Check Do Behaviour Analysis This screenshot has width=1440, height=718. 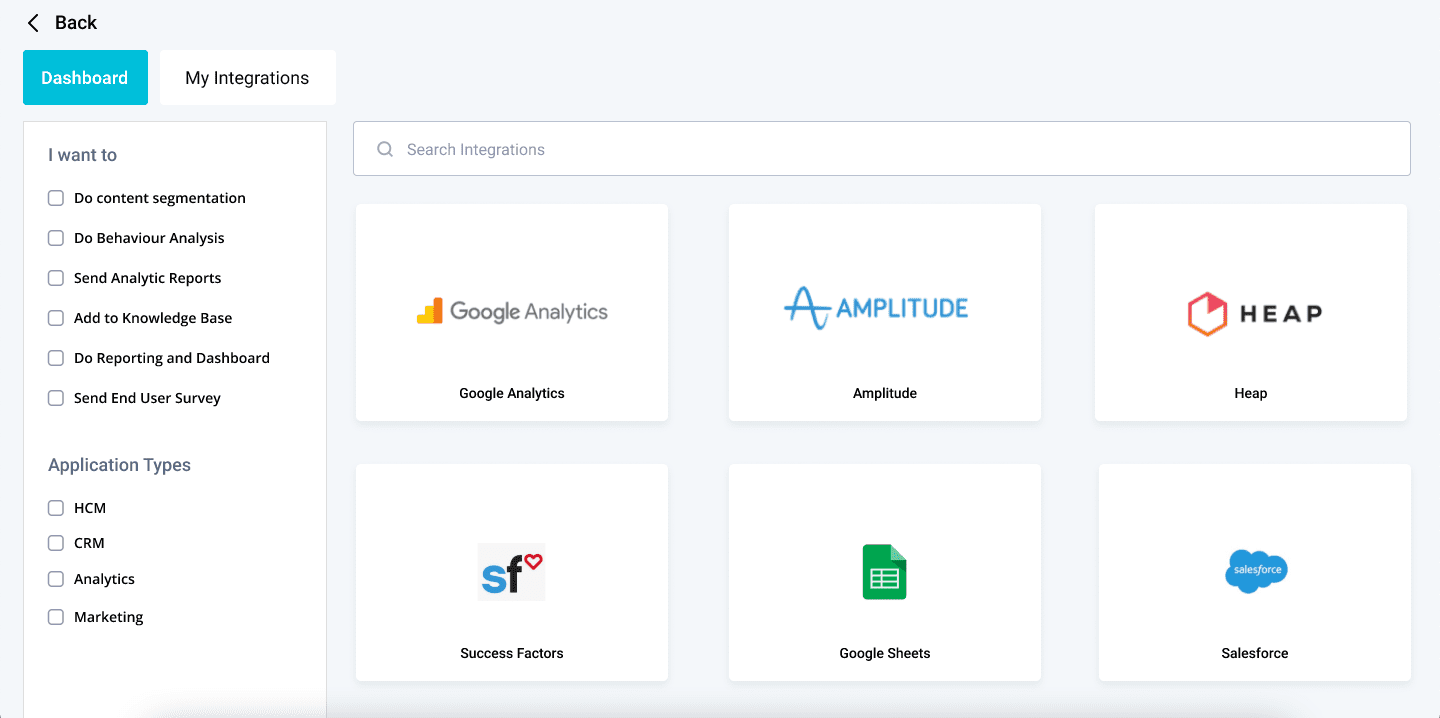(x=56, y=238)
